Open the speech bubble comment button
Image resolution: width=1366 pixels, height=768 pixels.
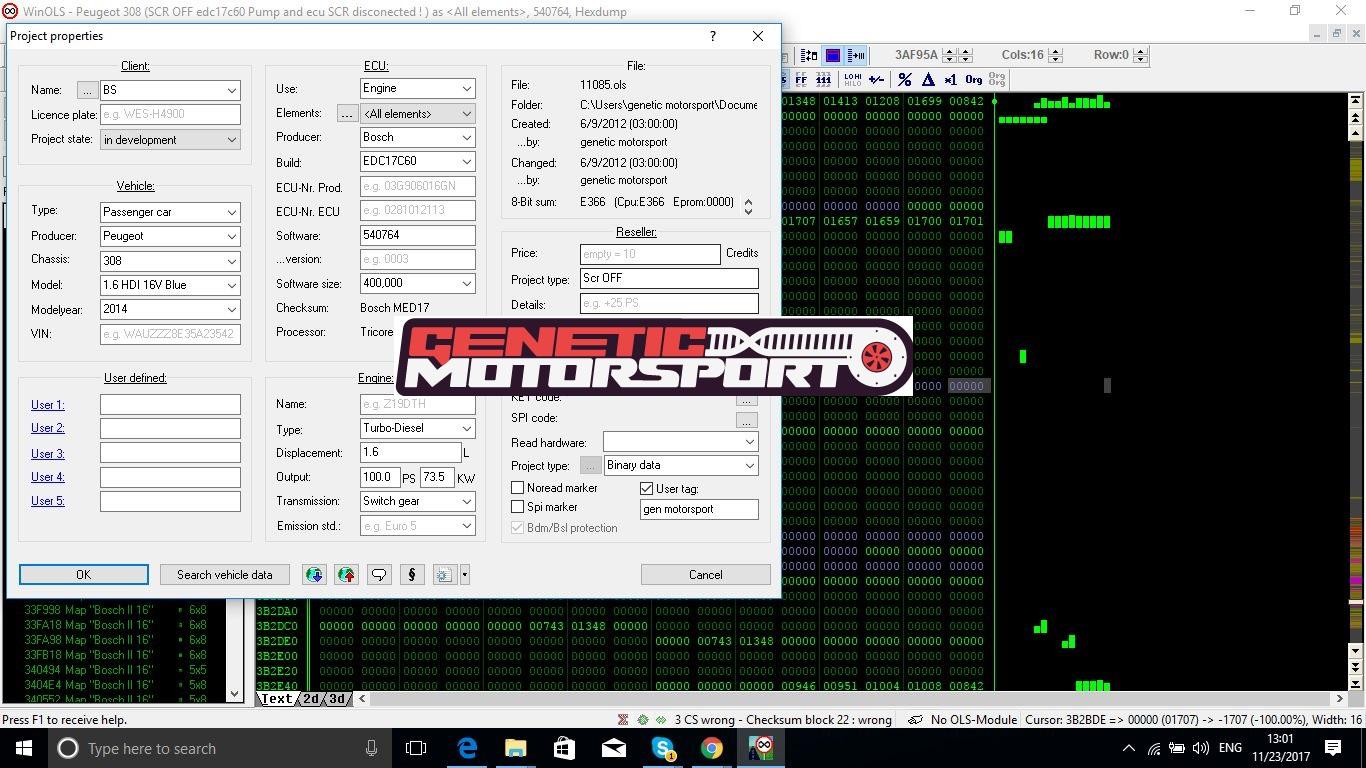[x=379, y=575]
